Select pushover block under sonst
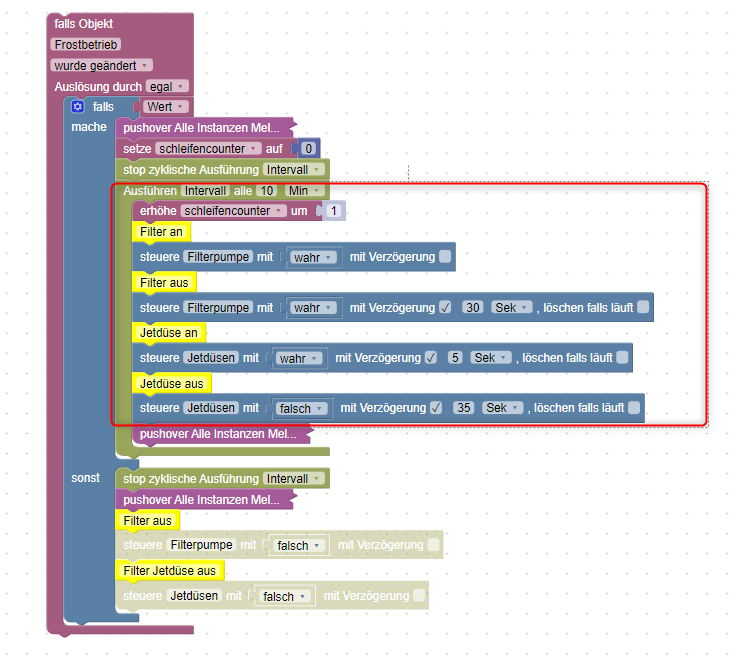The height and width of the screenshot is (664, 745). (x=204, y=500)
